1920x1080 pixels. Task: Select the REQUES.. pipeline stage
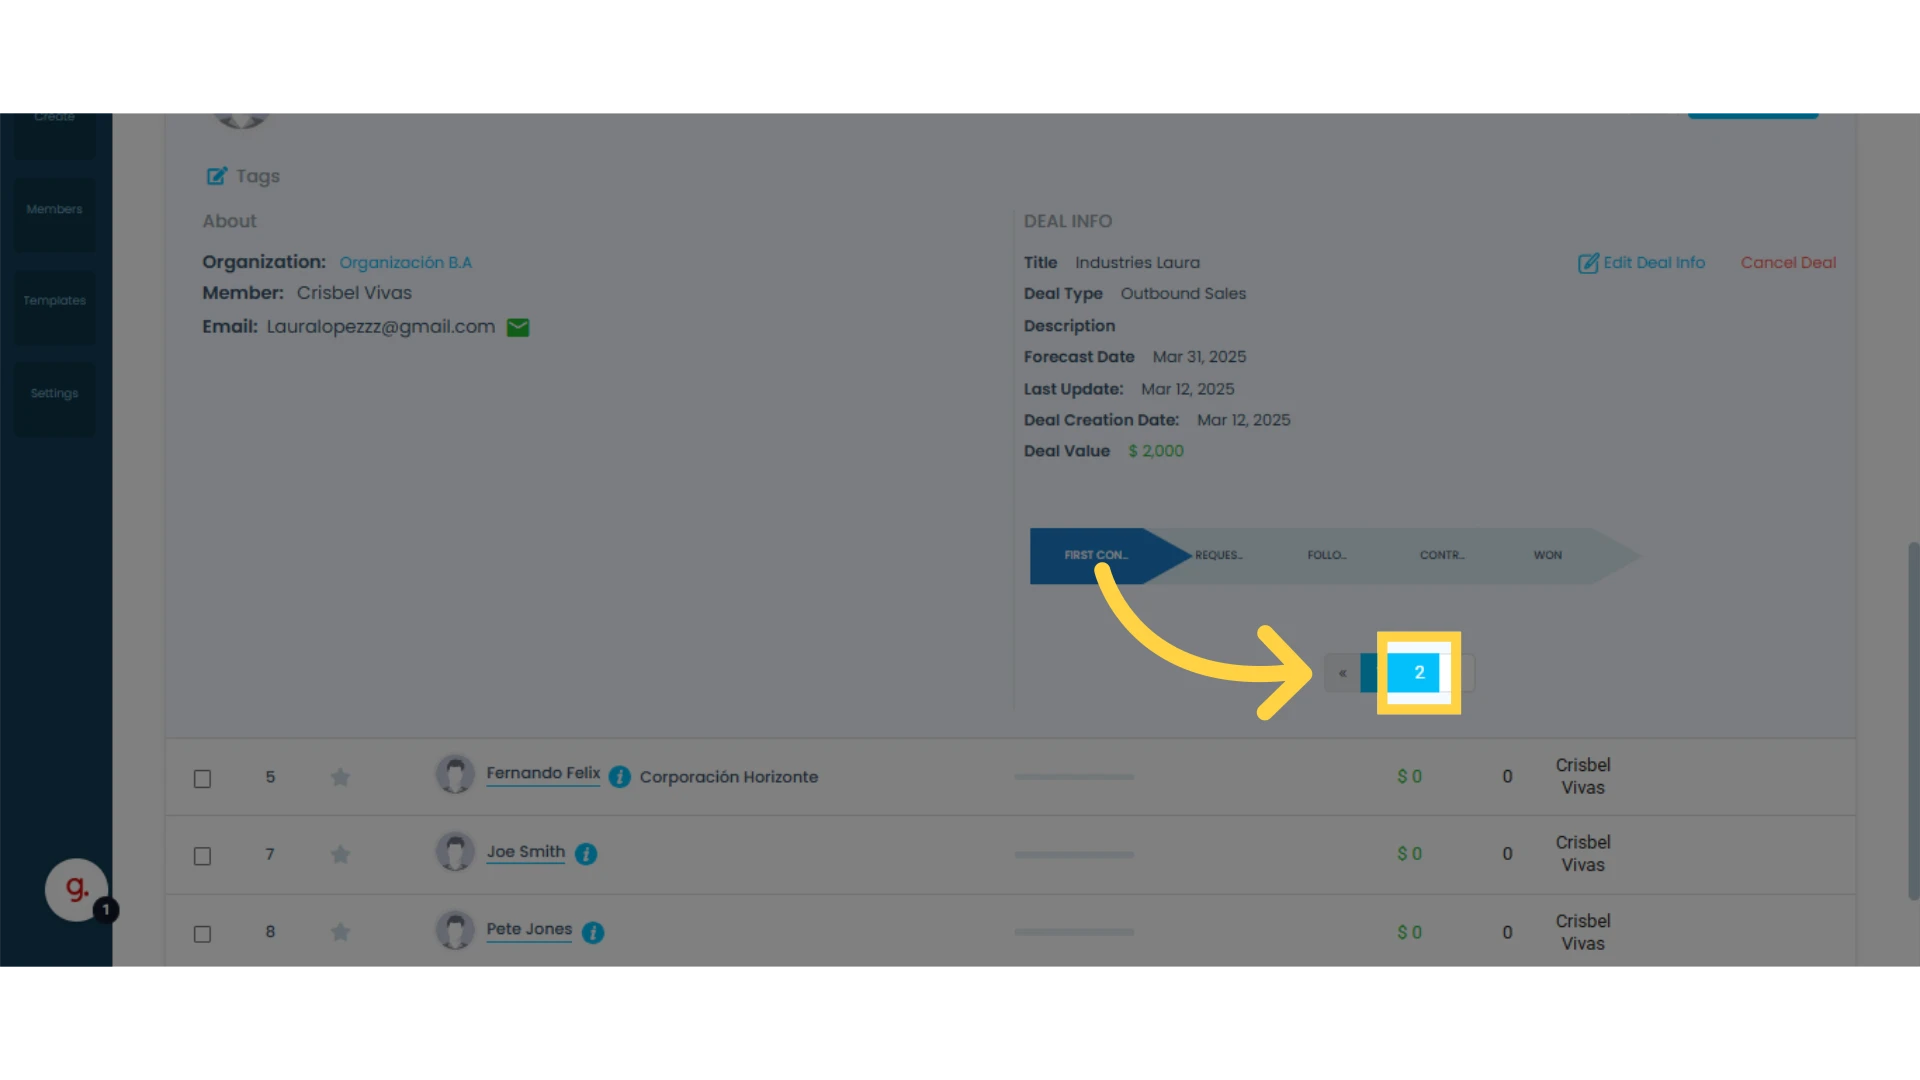coord(1219,555)
